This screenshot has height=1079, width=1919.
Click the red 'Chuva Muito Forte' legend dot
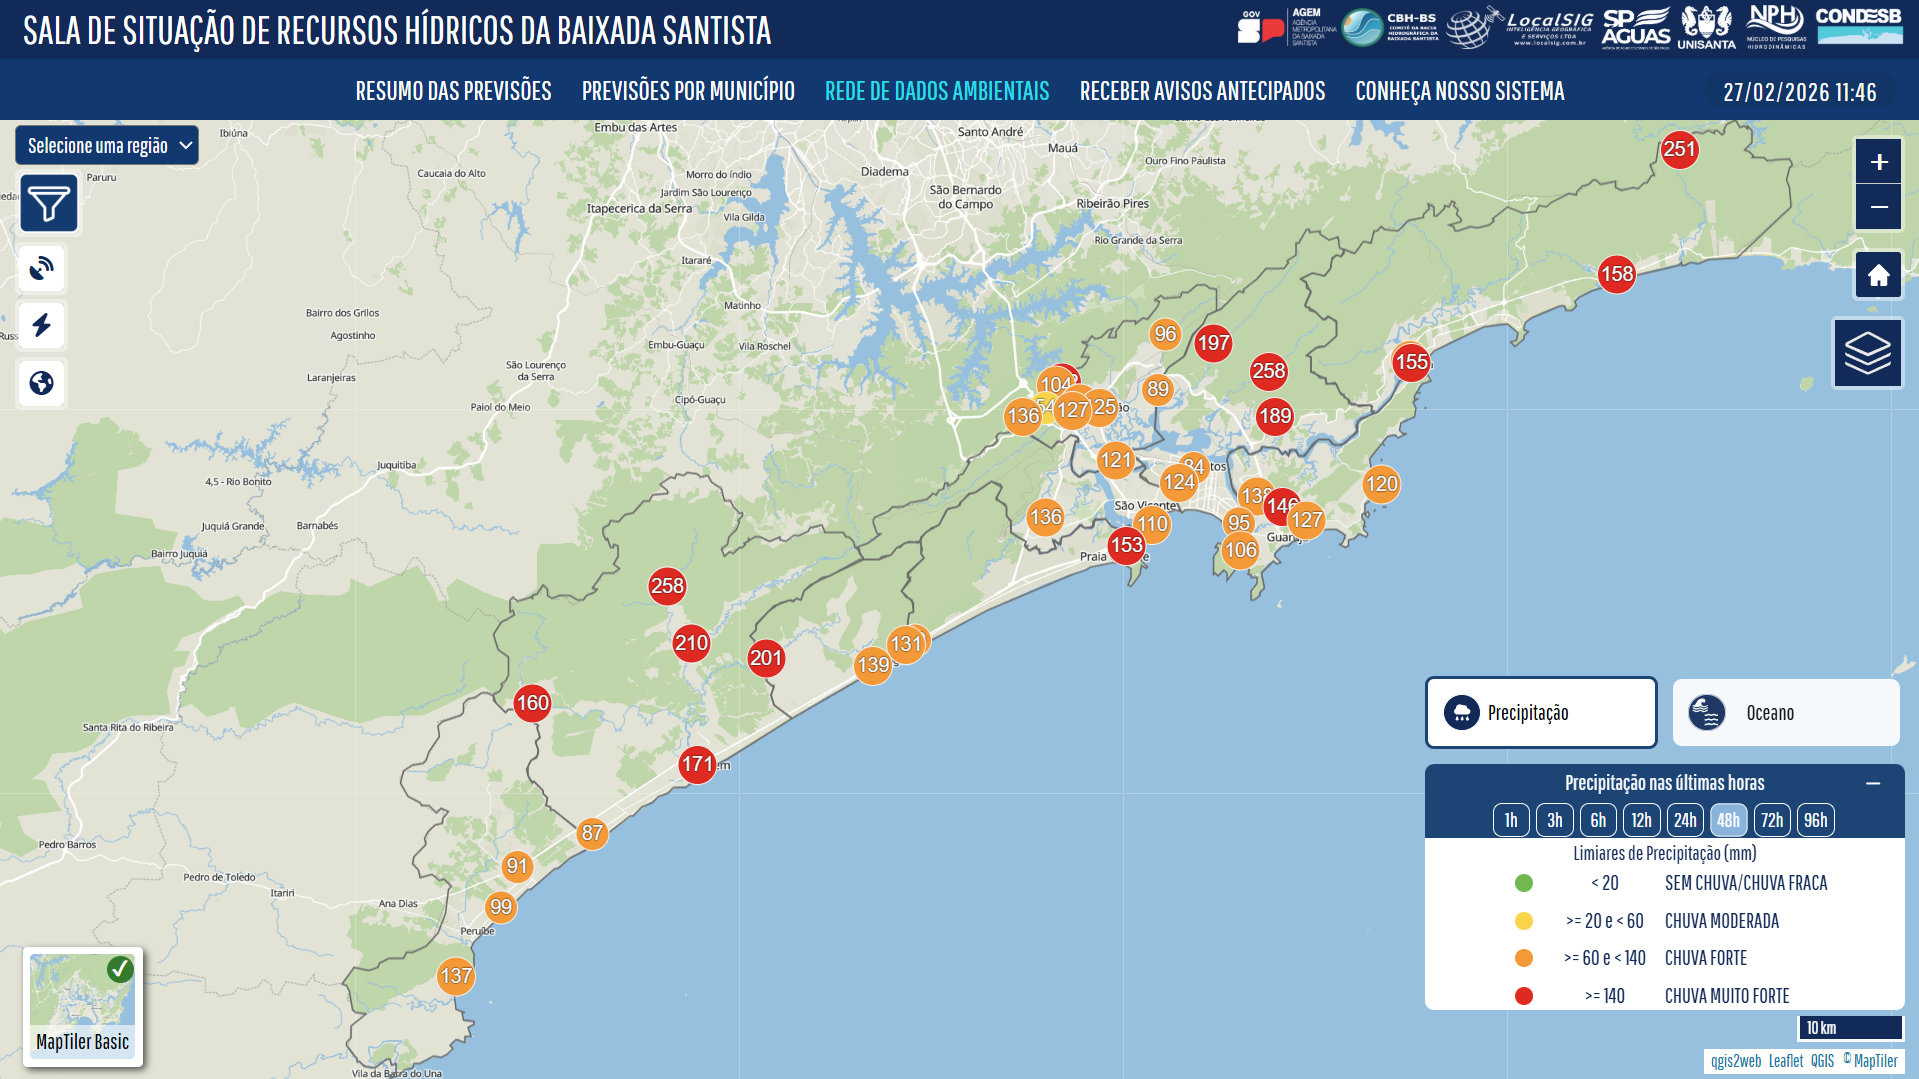[1523, 996]
